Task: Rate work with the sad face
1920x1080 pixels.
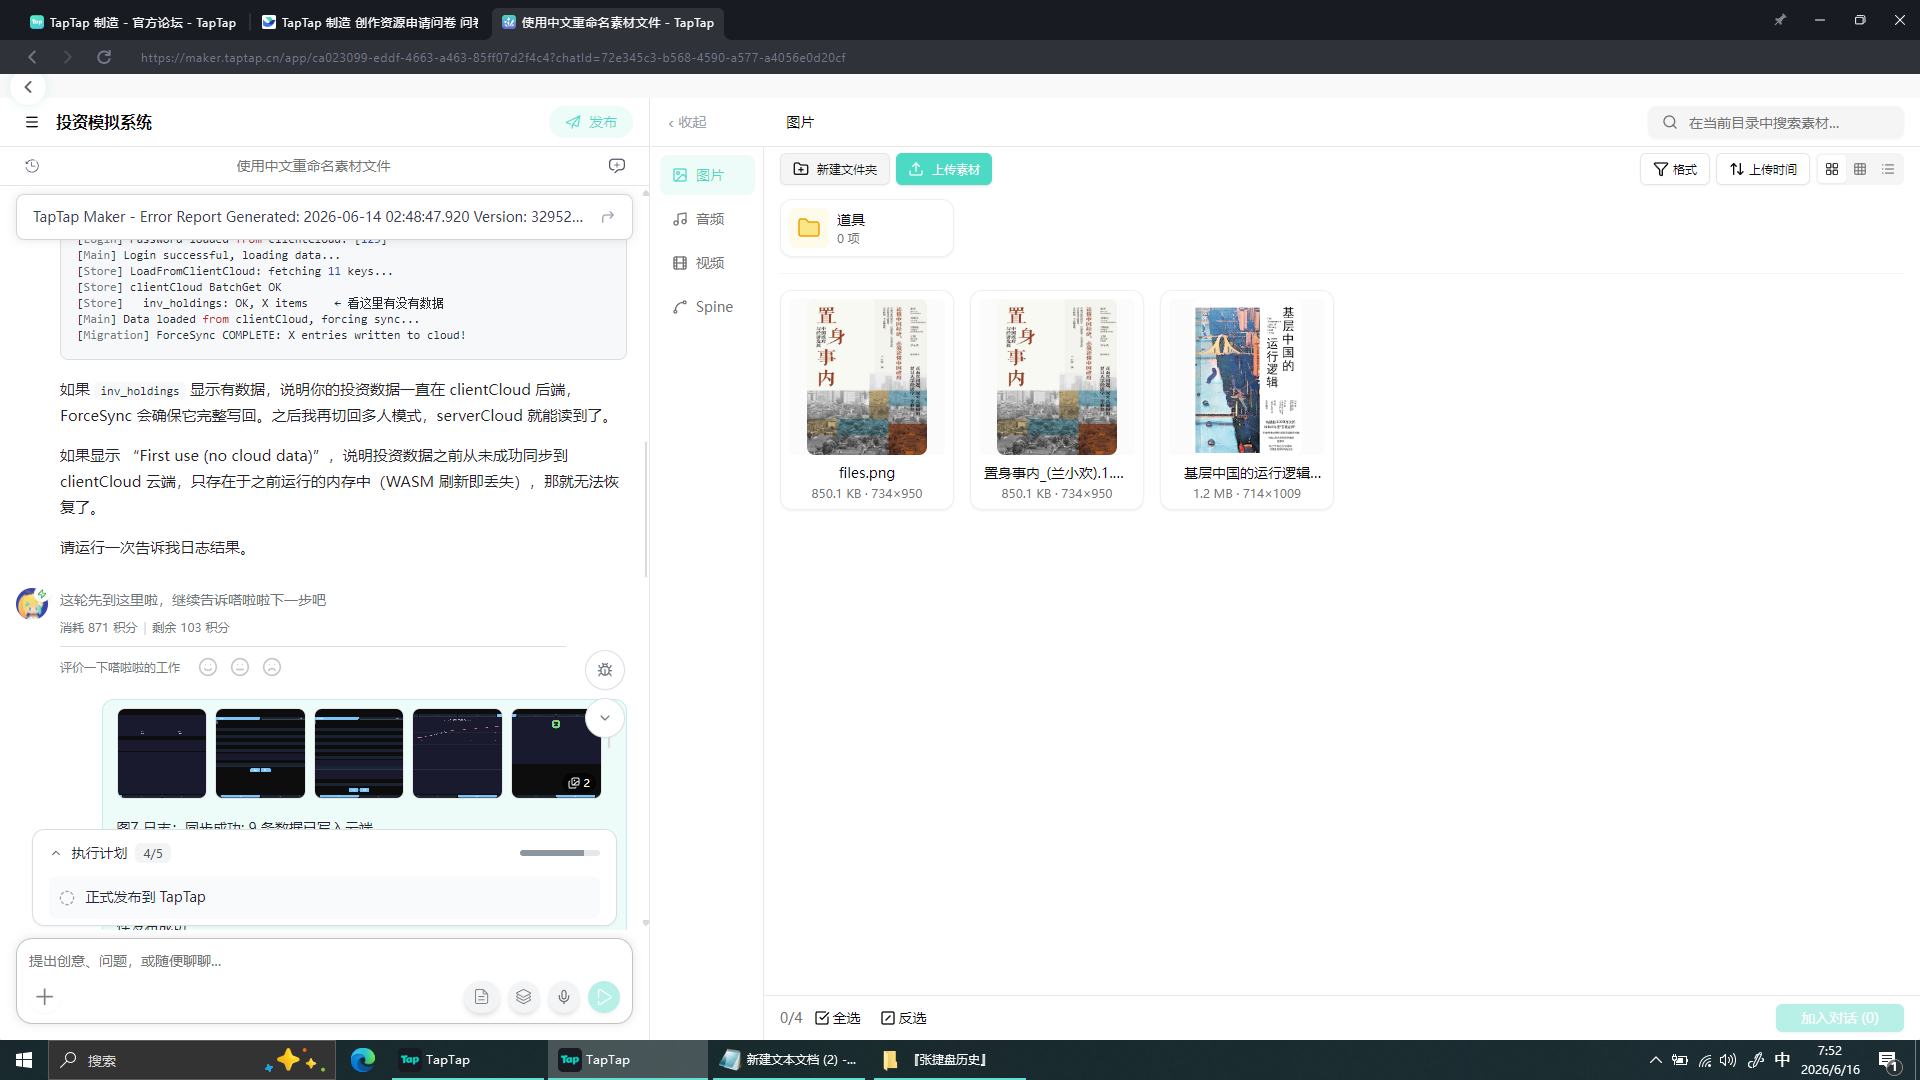Action: tap(272, 667)
